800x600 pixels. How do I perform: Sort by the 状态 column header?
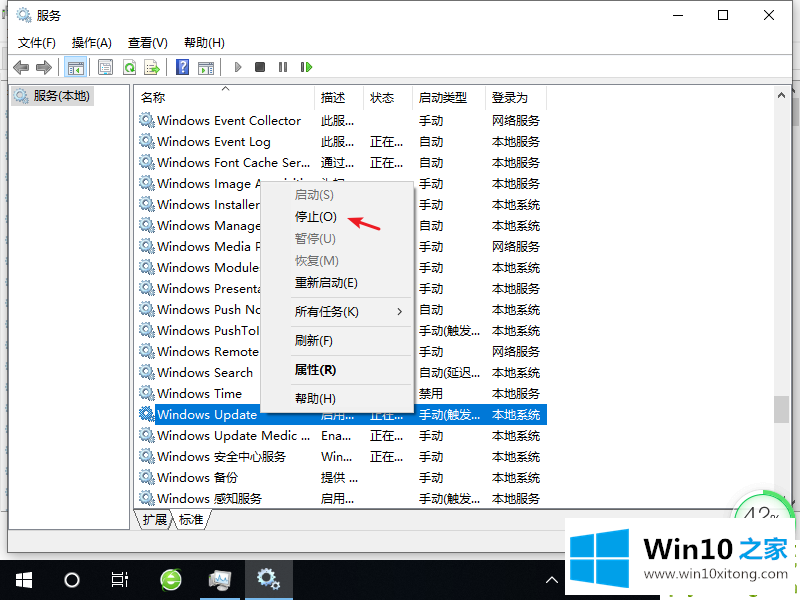click(x=388, y=97)
